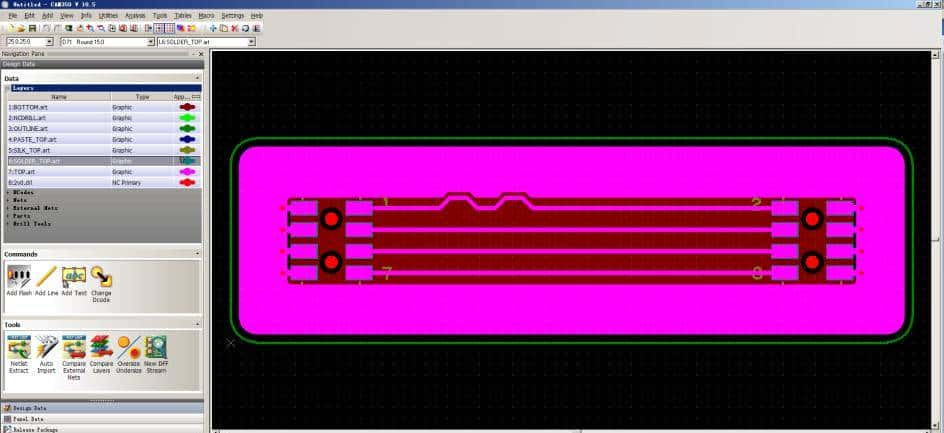Switch to Release Package pane
The image size is (944, 433).
coord(35,429)
